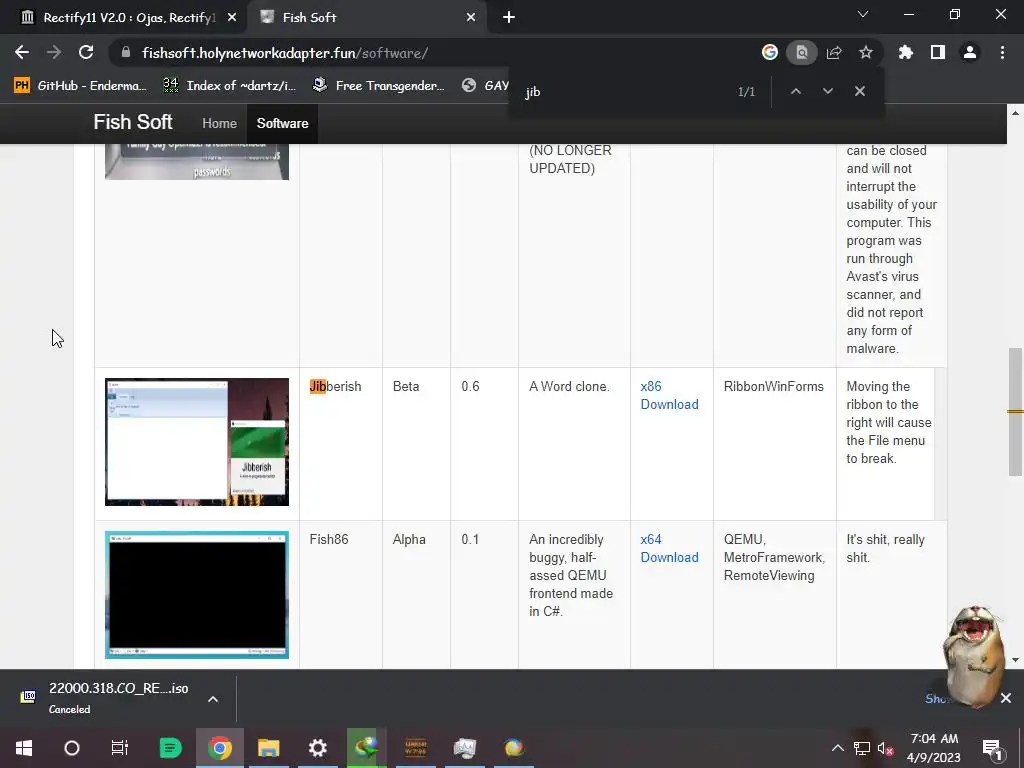
Task: Open the Jibberish screenshot thumbnail
Action: [x=197, y=441]
